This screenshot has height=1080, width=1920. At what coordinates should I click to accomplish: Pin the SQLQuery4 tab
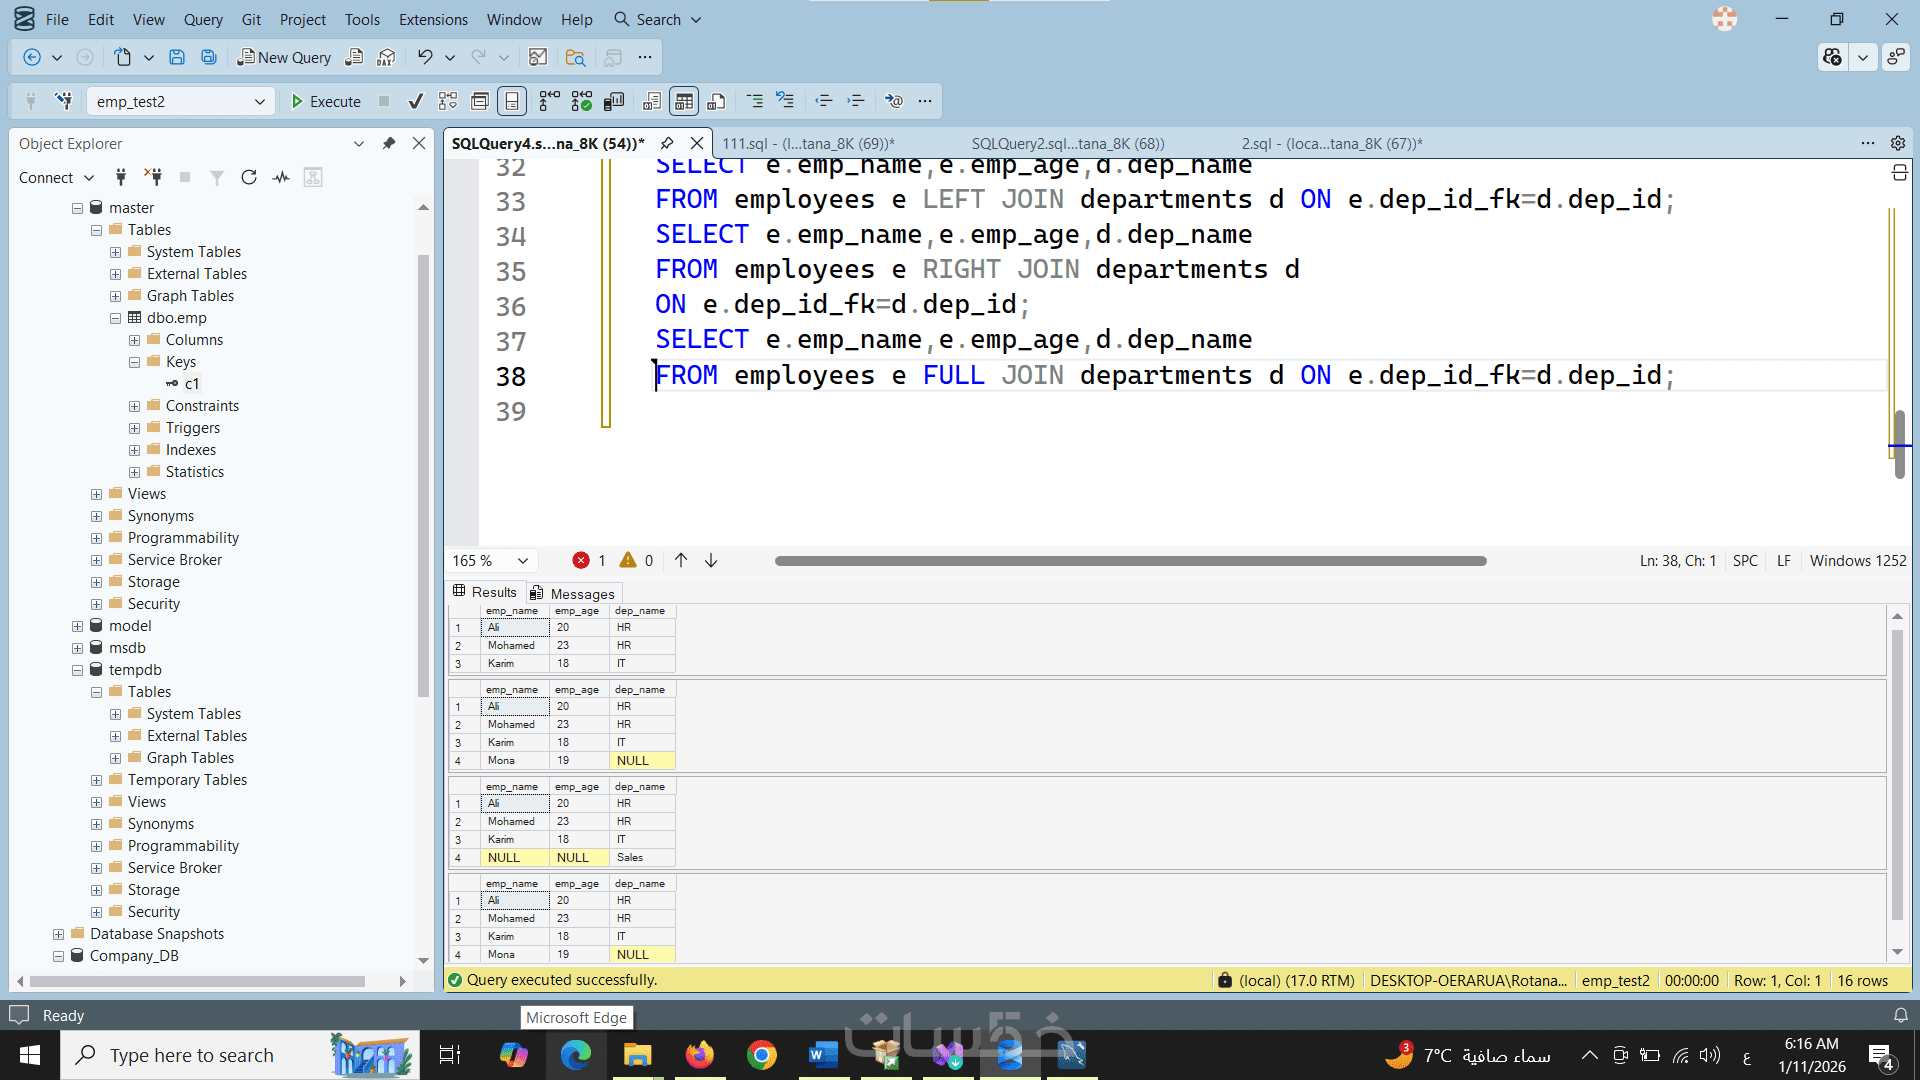click(667, 143)
